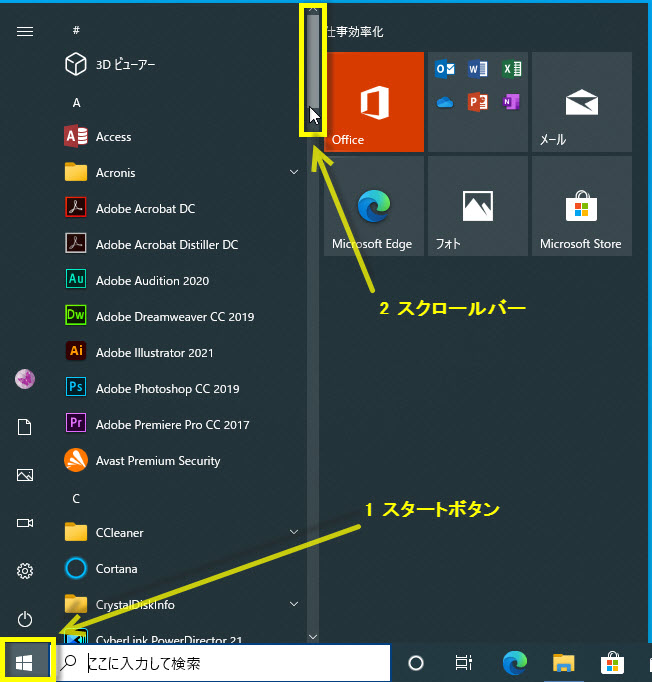Open Adobe Acrobat DC
This screenshot has height=682, width=652.
(x=145, y=209)
